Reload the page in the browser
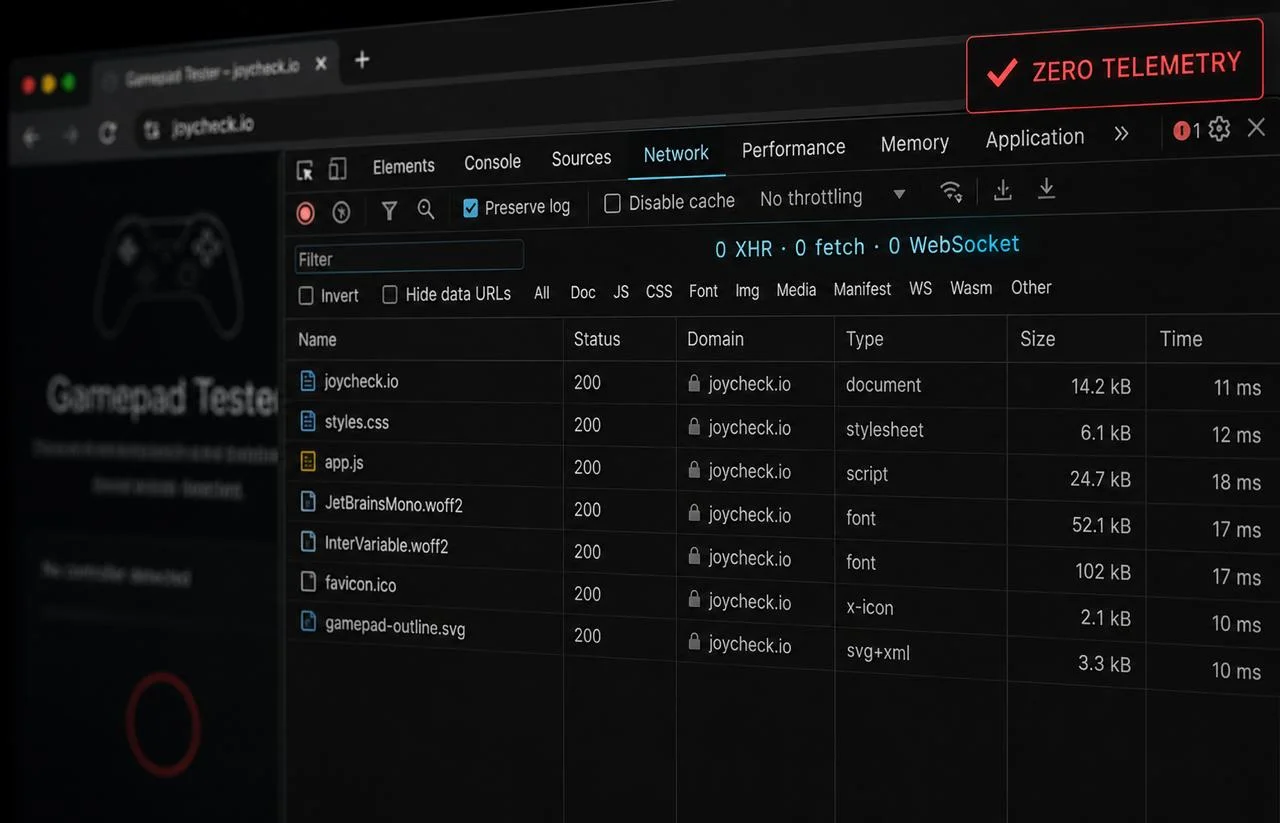Image resolution: width=1280 pixels, height=823 pixels. pyautogui.click(x=107, y=133)
